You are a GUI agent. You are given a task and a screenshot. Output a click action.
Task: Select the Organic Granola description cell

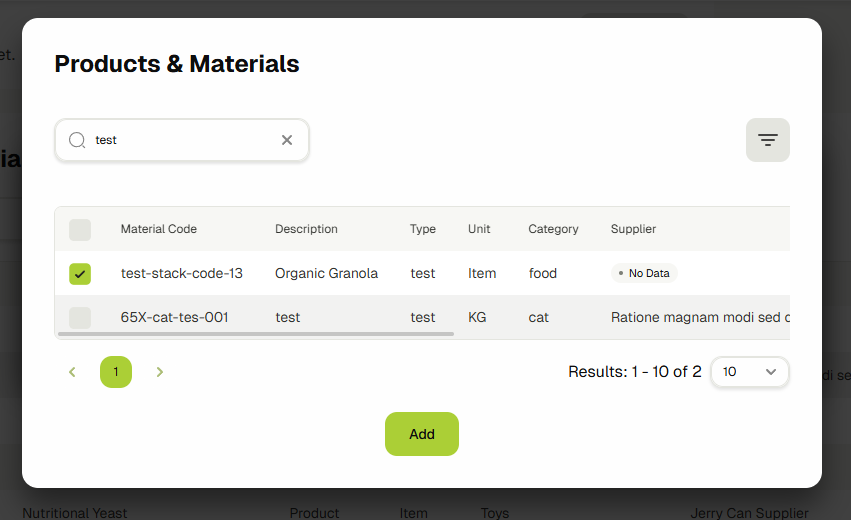pos(326,273)
